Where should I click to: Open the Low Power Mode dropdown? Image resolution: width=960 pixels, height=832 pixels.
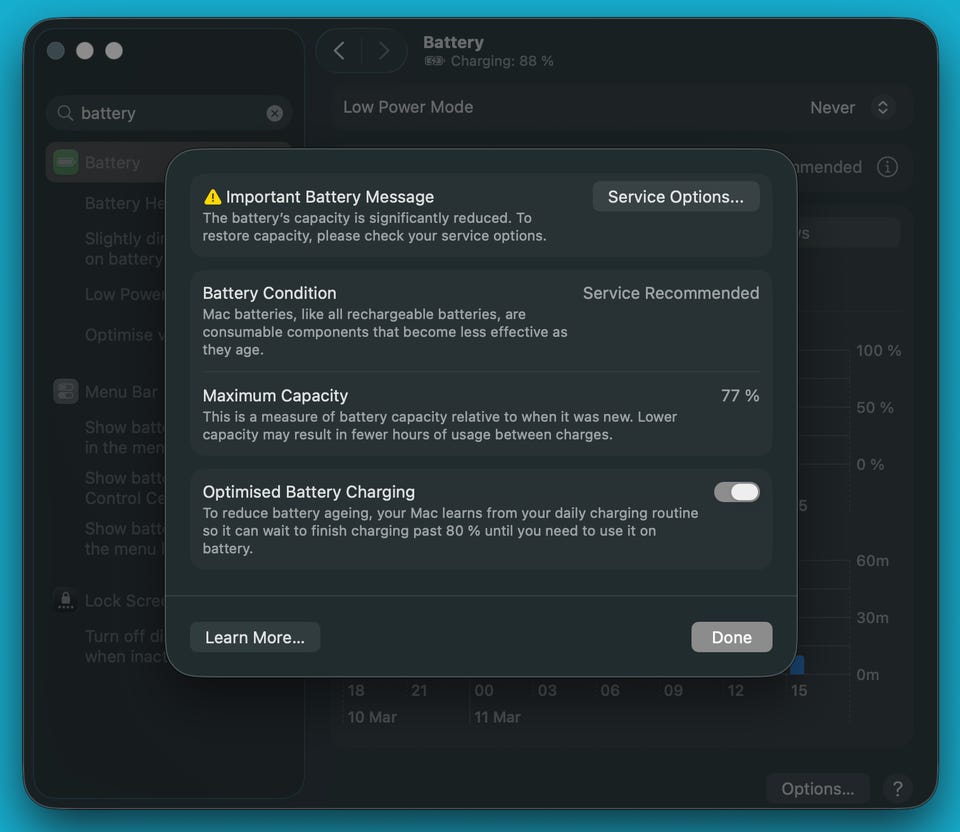coord(881,108)
